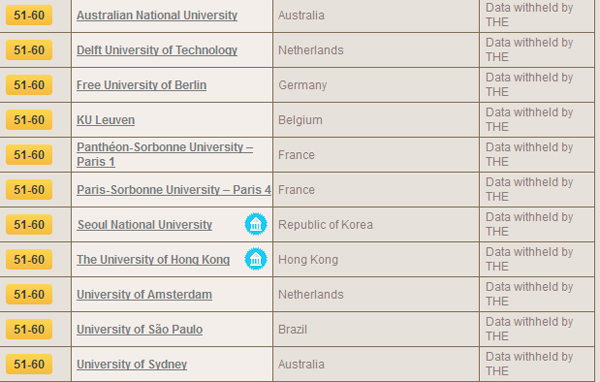The width and height of the screenshot is (600, 382).
Task: Open the University of Sydney link
Action: (x=132, y=364)
